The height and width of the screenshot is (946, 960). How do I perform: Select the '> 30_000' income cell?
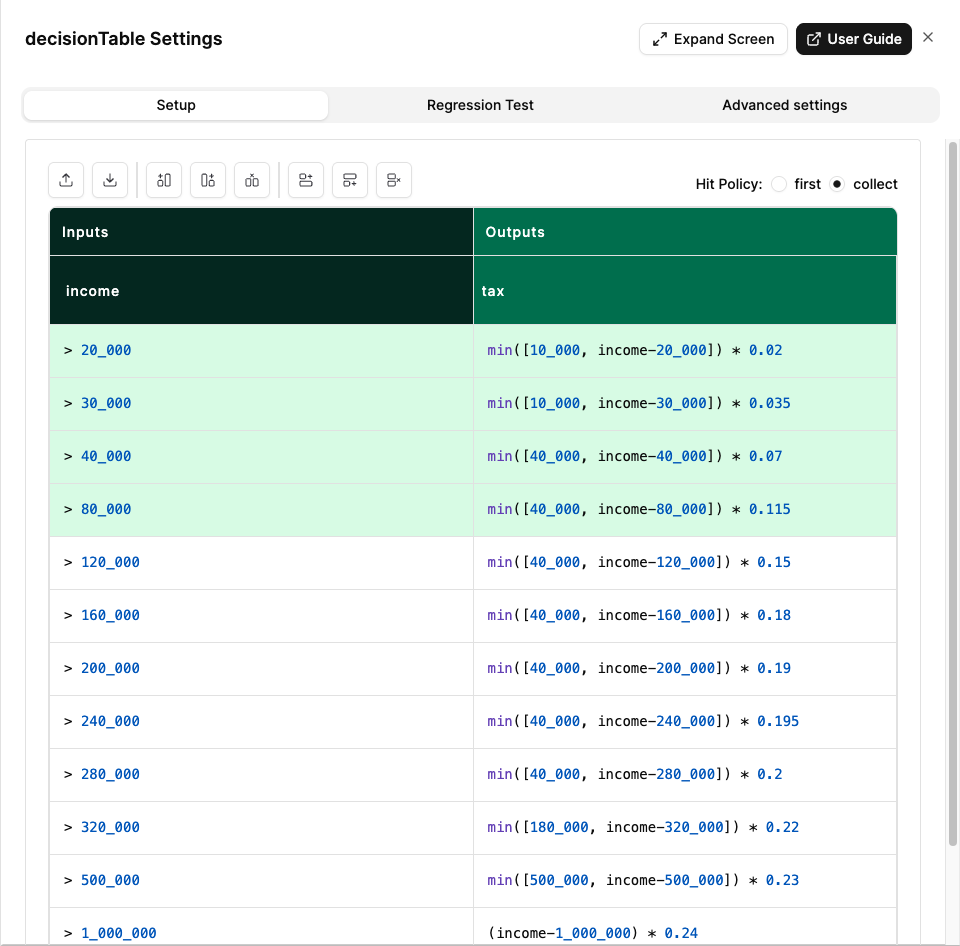coord(261,404)
